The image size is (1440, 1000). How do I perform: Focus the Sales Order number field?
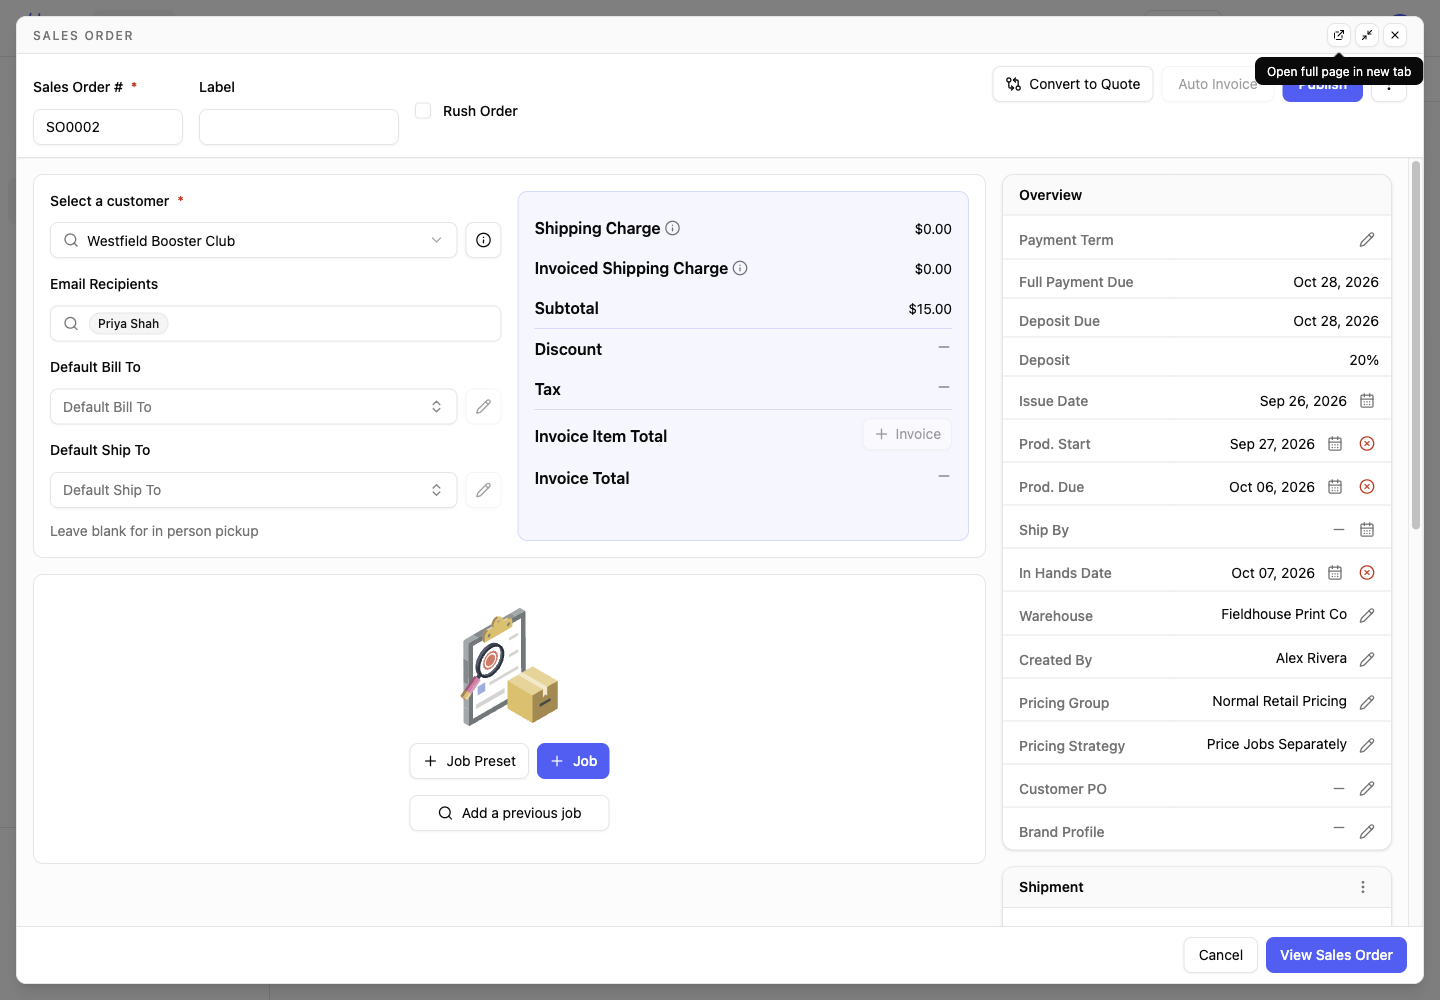[x=108, y=127]
